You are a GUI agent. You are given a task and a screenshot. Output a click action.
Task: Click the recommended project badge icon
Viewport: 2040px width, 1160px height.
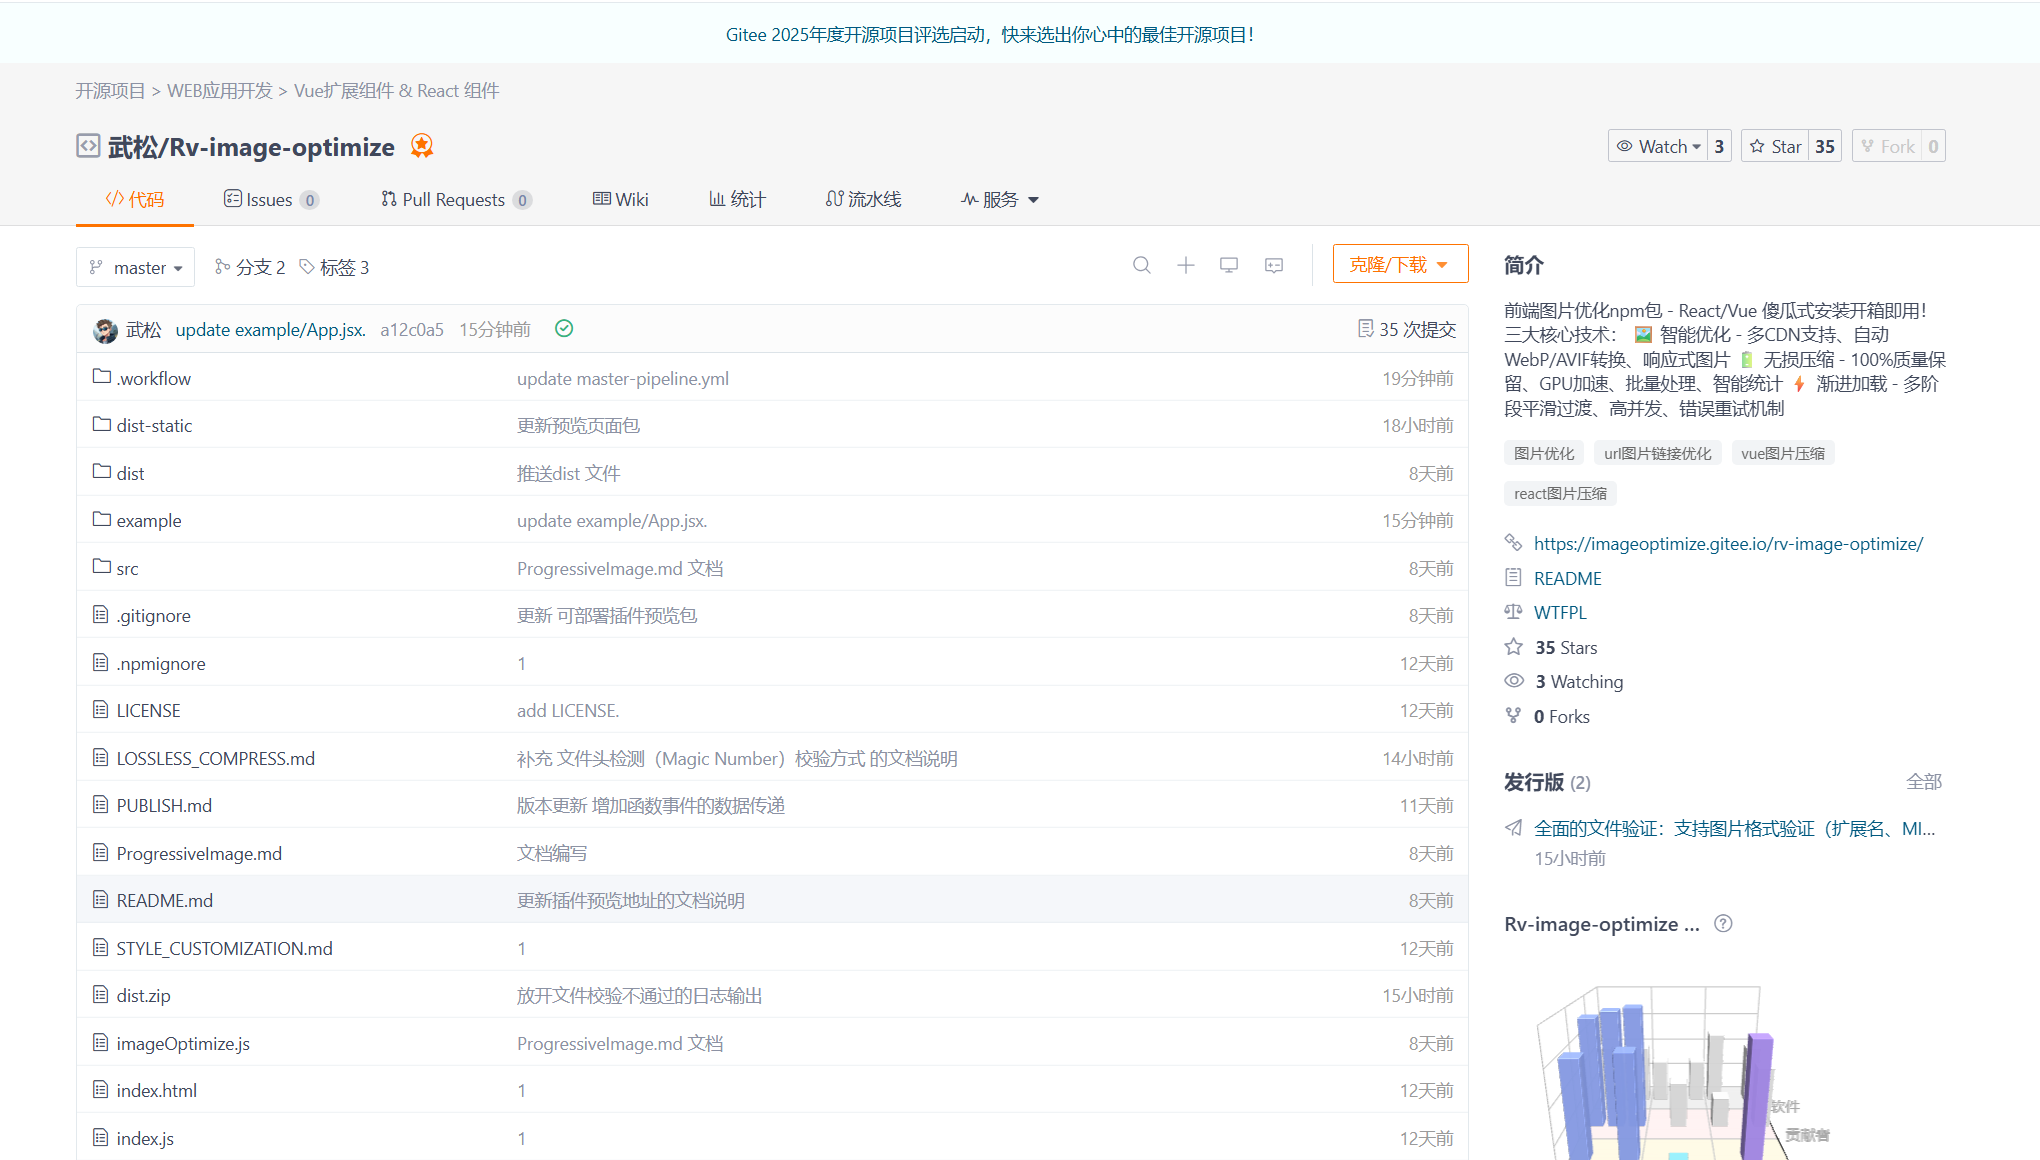422,146
